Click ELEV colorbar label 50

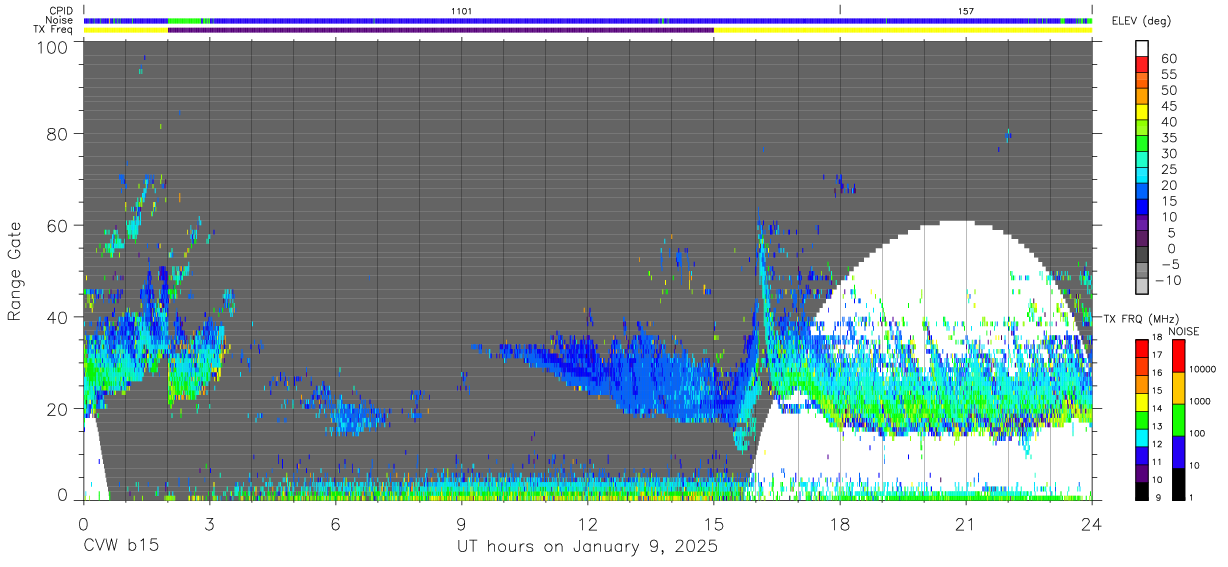pos(1169,91)
